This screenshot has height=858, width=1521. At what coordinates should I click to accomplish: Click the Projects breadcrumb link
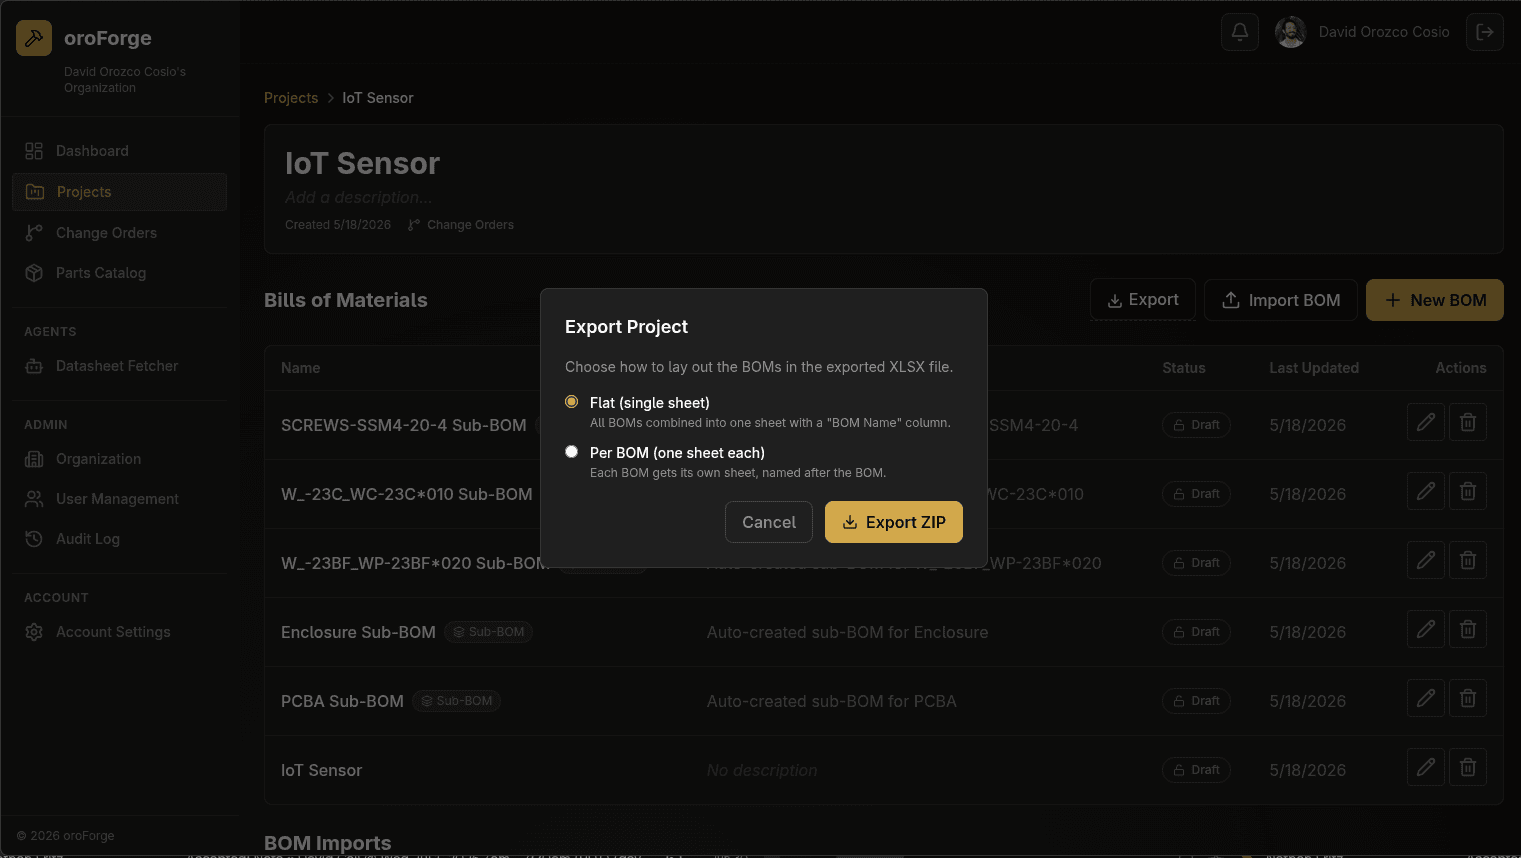[291, 98]
